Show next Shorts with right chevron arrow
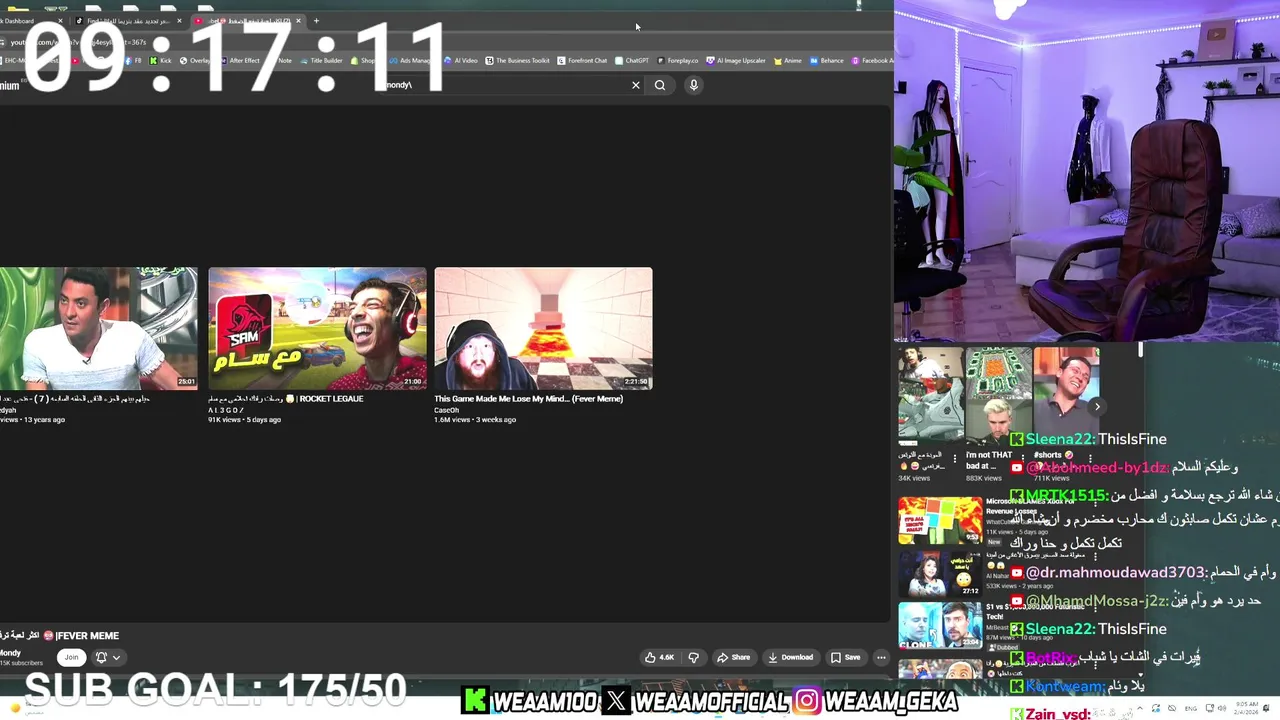This screenshot has height=720, width=1280. 1097,406
